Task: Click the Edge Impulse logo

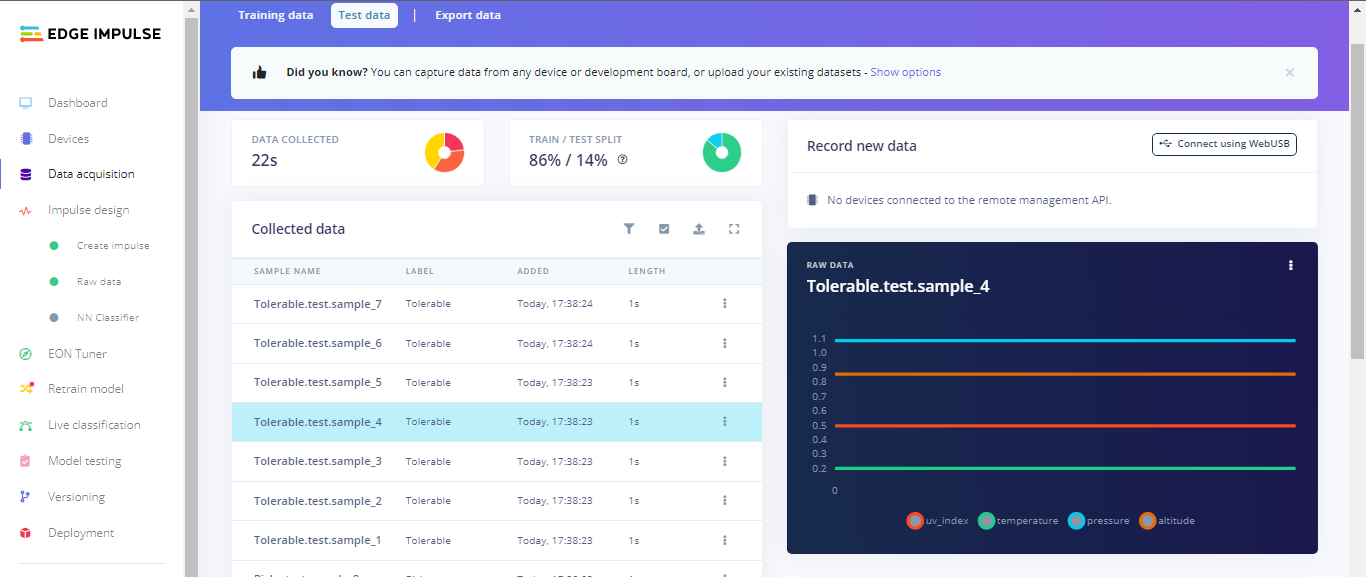Action: [90, 33]
